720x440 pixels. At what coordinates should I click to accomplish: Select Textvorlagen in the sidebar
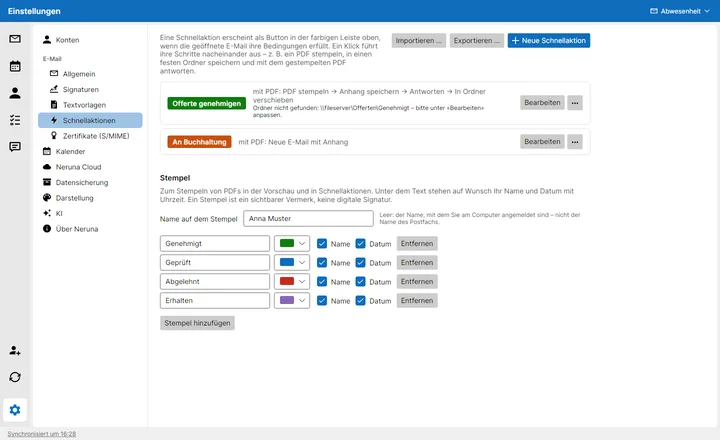[90, 105]
